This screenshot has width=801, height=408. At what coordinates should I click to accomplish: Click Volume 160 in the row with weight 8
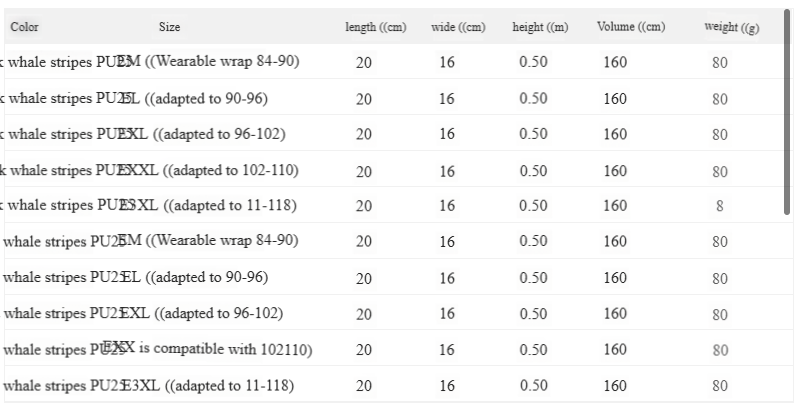tap(615, 206)
